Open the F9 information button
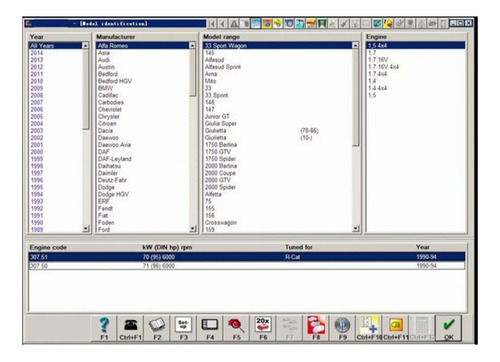Viewport: 500px width, 362px height. tap(342, 328)
